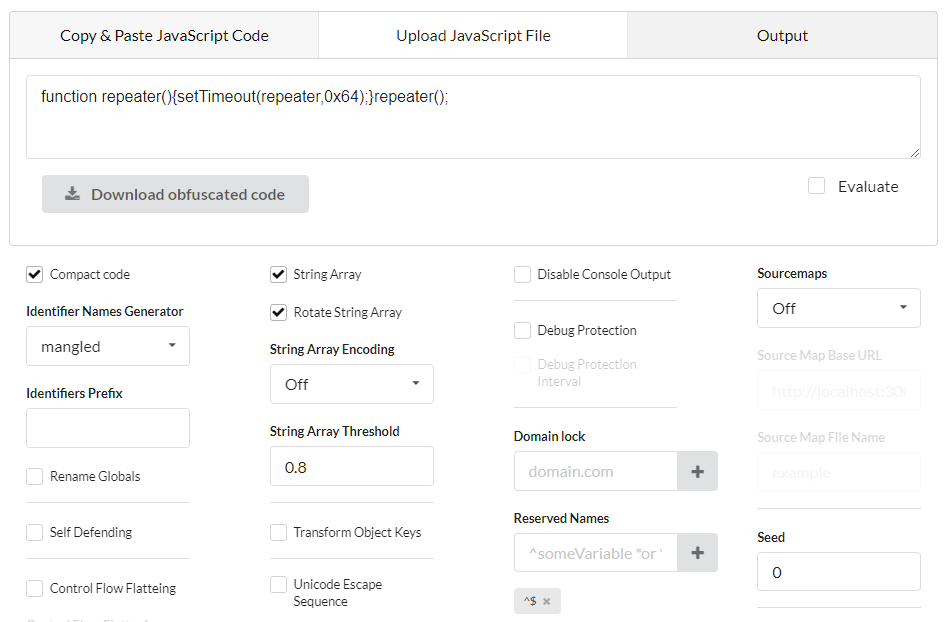Open the Identifier Names Generator dropdown

pyautogui.click(x=108, y=346)
